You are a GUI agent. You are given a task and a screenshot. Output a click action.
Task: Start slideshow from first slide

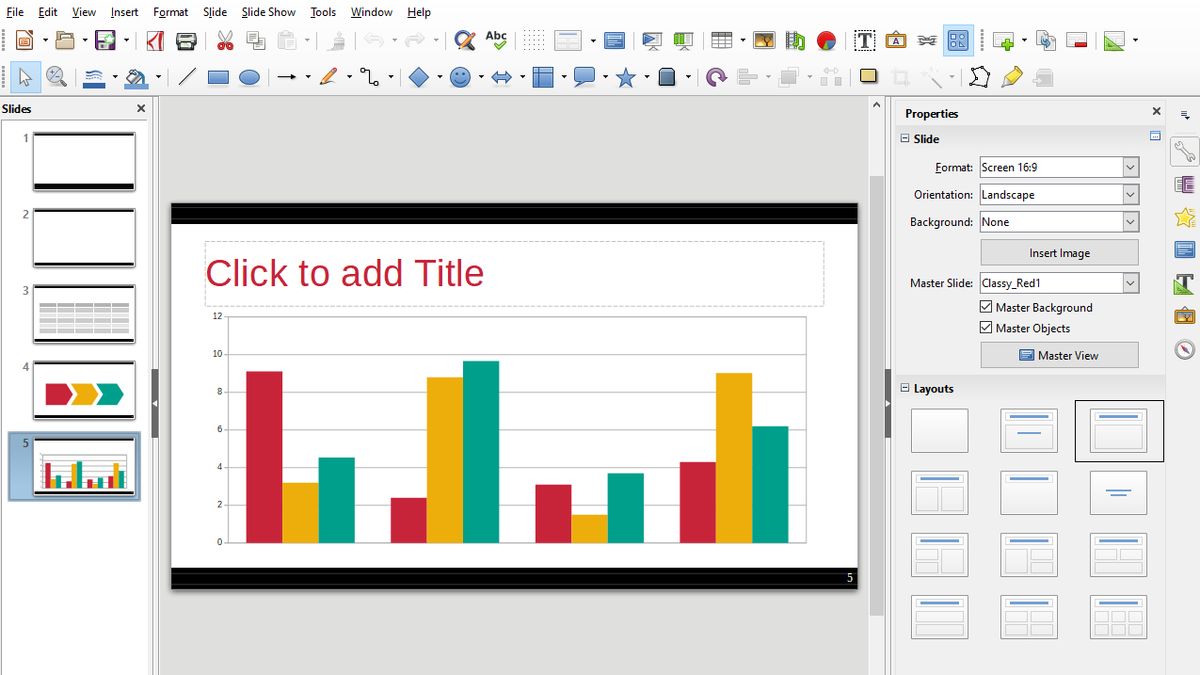(651, 40)
